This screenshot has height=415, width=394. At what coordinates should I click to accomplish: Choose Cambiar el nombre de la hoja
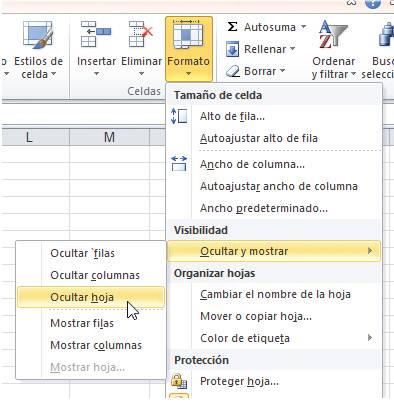click(274, 294)
